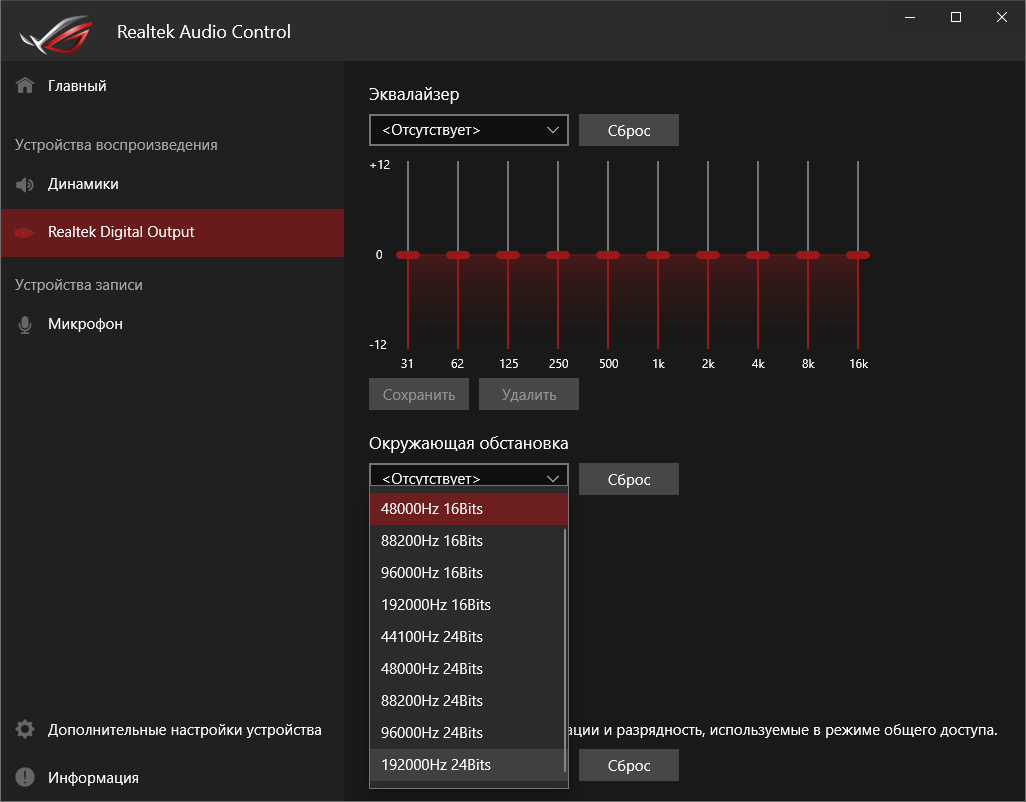Select Динамики playback device
This screenshot has height=802, width=1026.
[172, 184]
